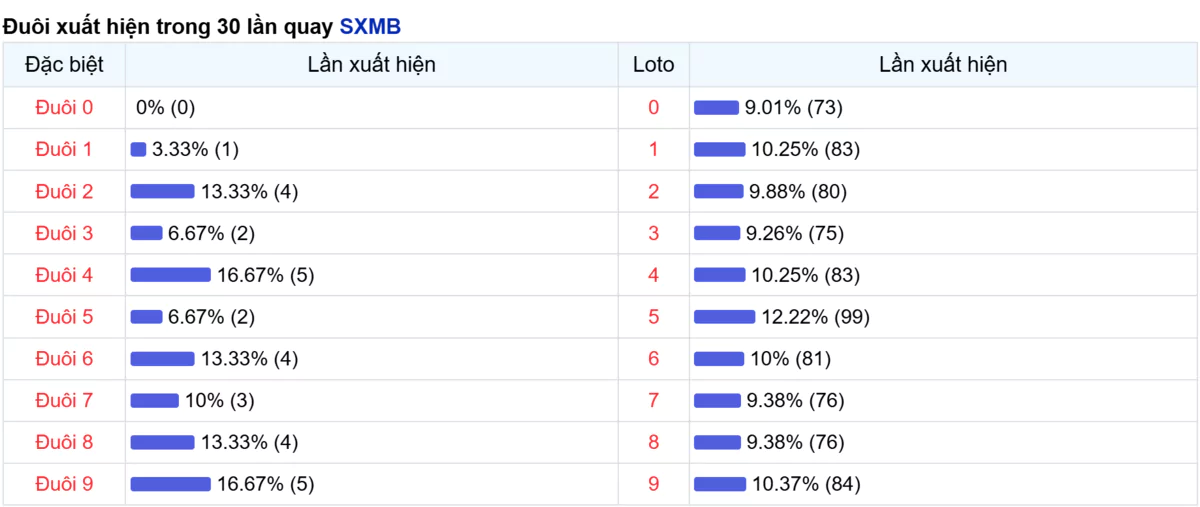Click the Đuôi 4 label
1200x507 pixels.
coord(64,275)
